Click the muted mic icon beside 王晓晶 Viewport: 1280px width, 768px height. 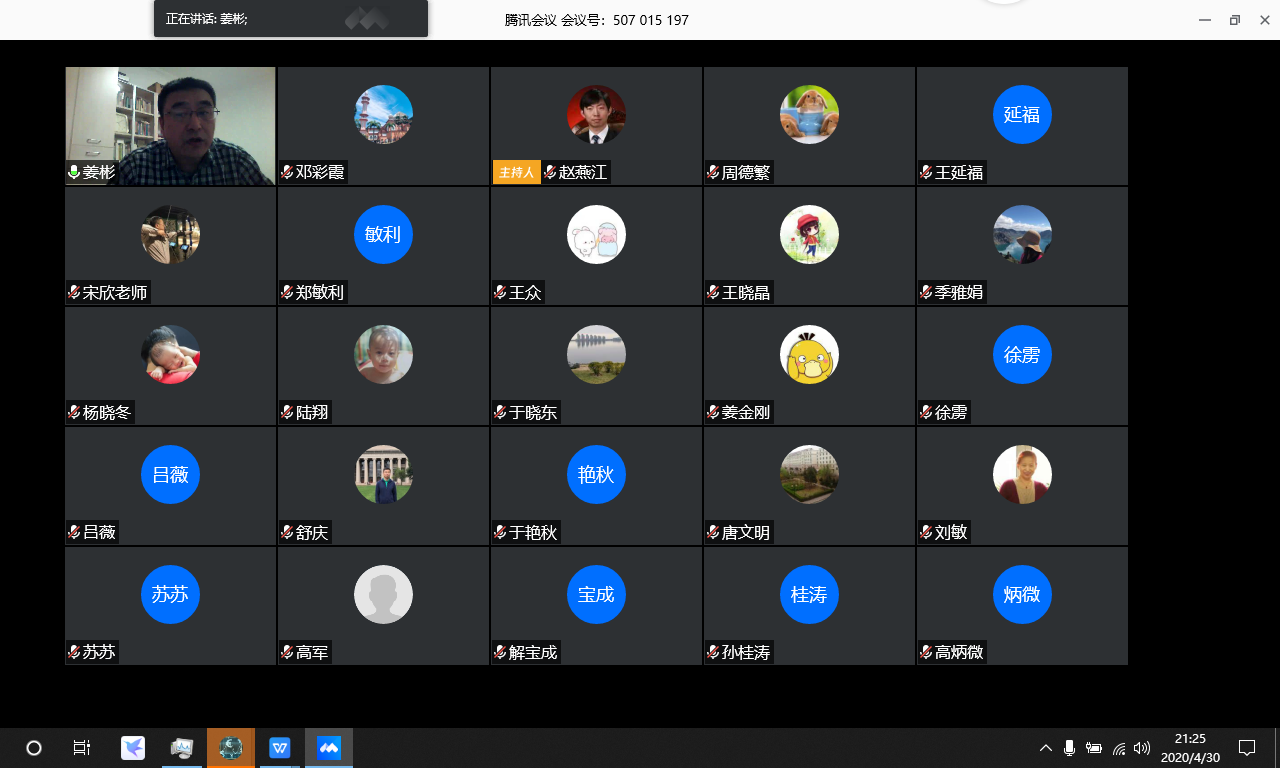[713, 292]
